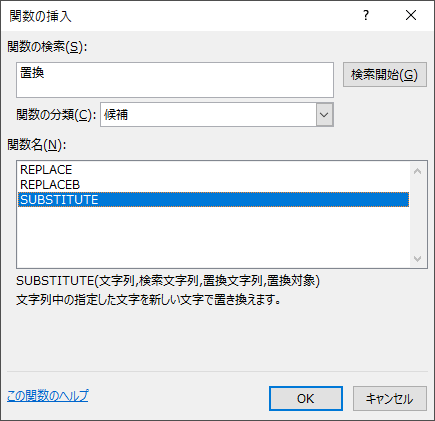Dismiss the dialog with キャンセル button

[x=390, y=399]
